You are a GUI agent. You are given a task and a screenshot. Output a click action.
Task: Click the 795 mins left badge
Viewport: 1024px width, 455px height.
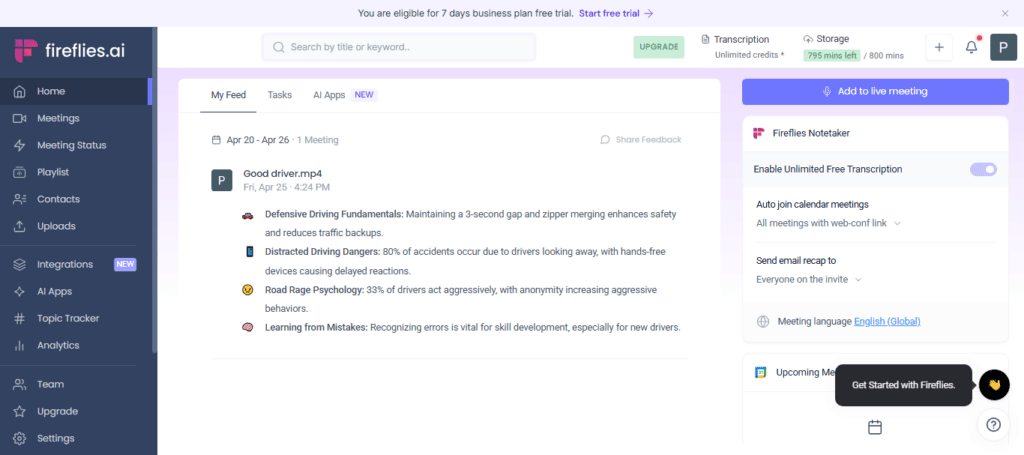[831, 55]
